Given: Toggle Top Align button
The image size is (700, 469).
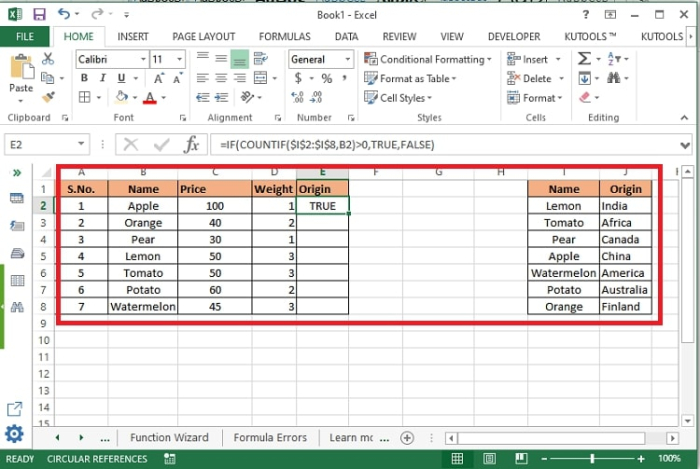Looking at the screenshot, I should pyautogui.click(x=203, y=57).
